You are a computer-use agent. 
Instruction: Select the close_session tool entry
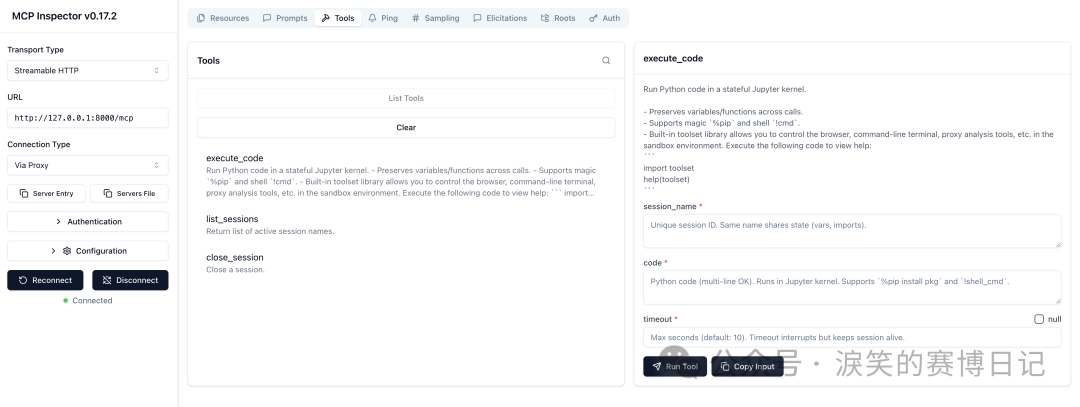click(406, 263)
